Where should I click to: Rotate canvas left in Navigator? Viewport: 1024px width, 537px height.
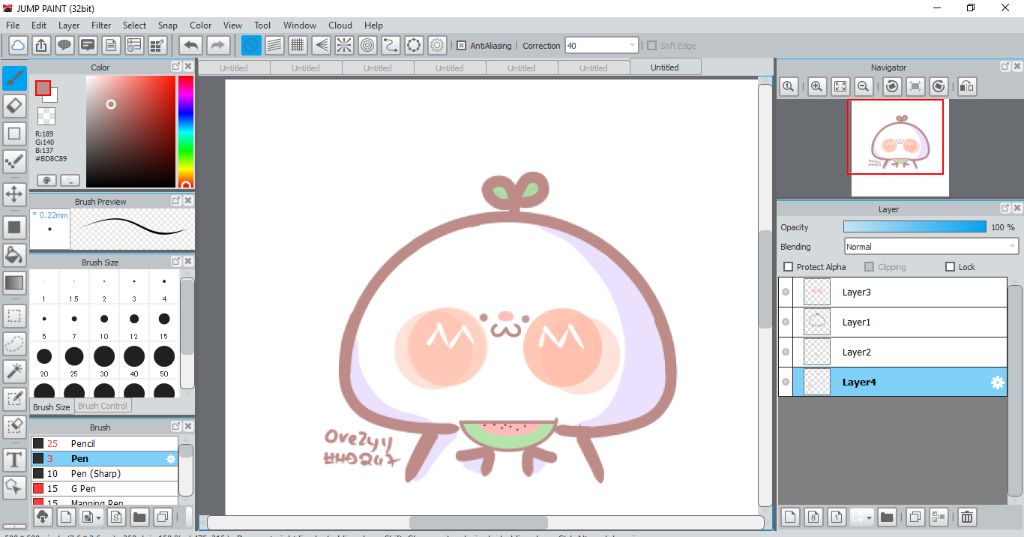891,86
